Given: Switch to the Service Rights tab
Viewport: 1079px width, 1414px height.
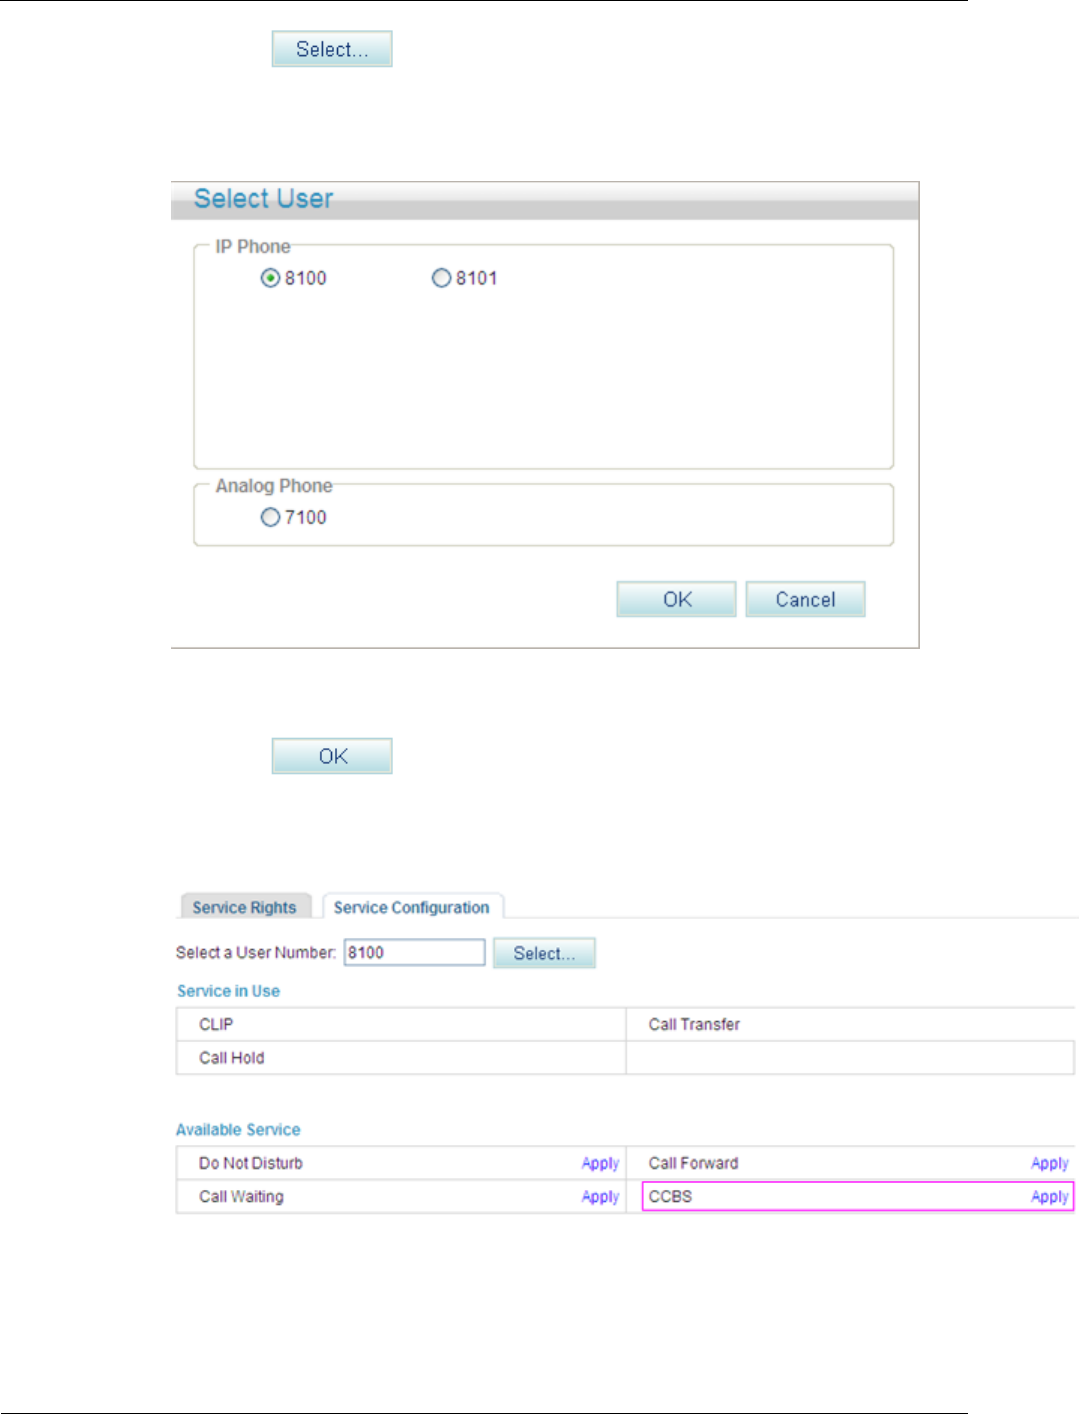Looking at the screenshot, I should tap(245, 907).
